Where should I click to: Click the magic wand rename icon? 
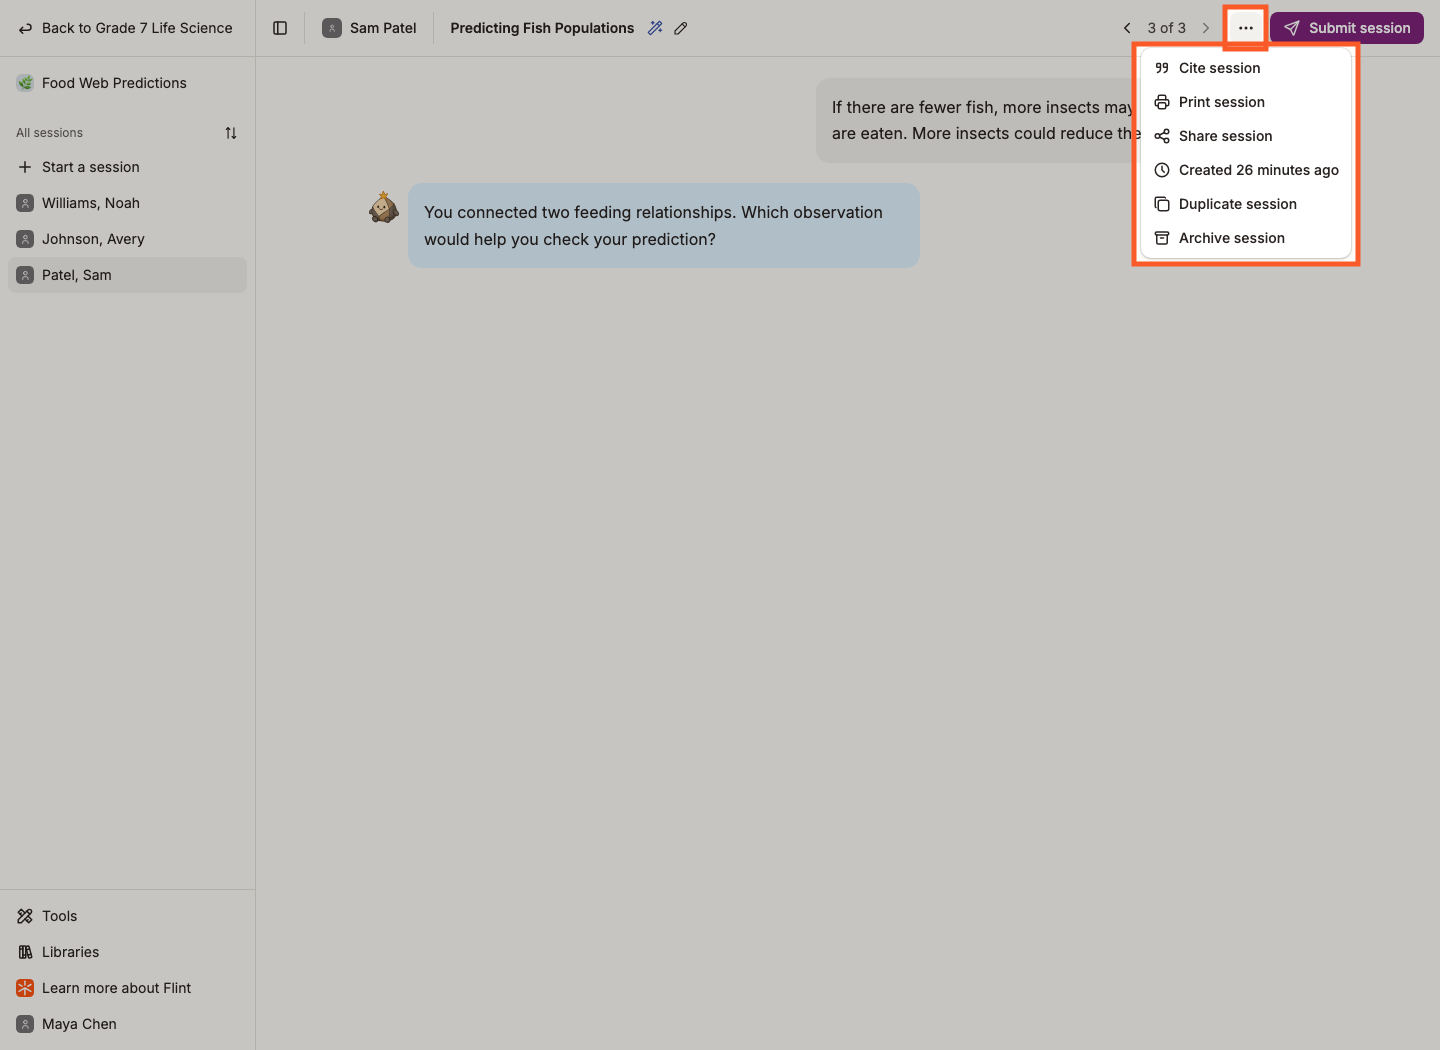(655, 28)
